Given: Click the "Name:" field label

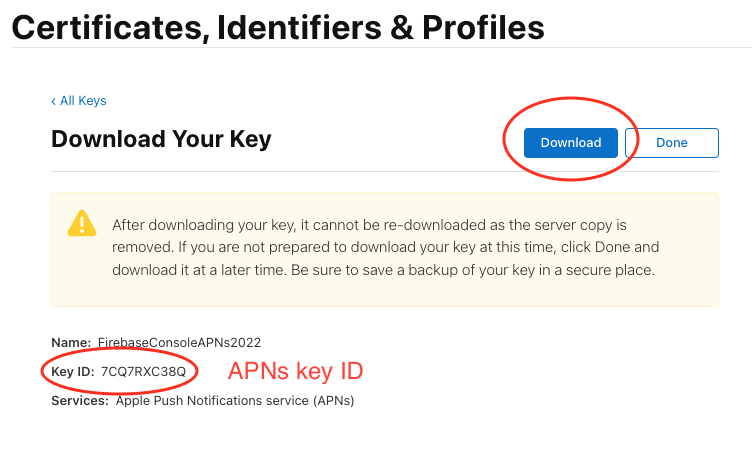Looking at the screenshot, I should coord(70,343).
